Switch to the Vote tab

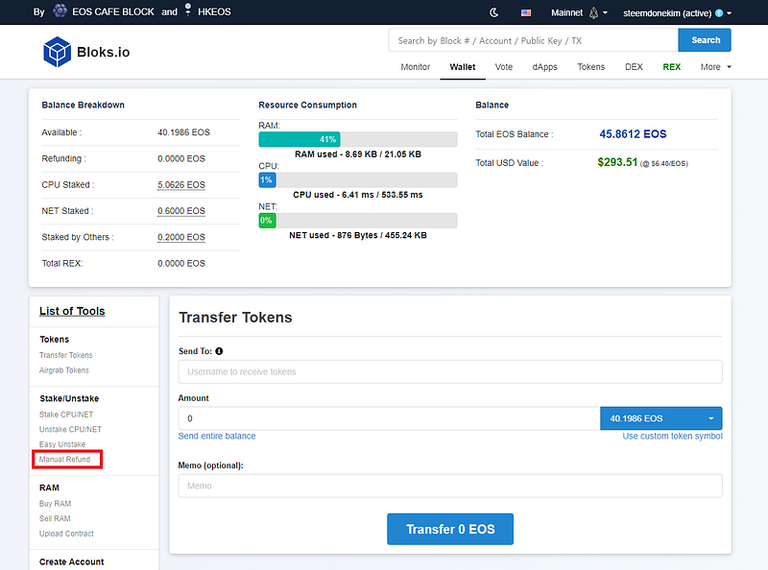[503, 67]
